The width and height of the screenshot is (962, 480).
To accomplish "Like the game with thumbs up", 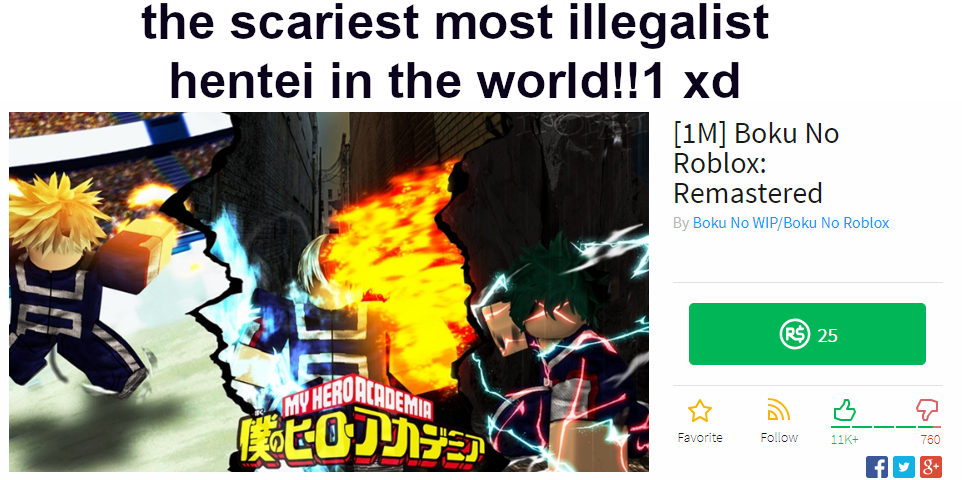I will (x=844, y=409).
